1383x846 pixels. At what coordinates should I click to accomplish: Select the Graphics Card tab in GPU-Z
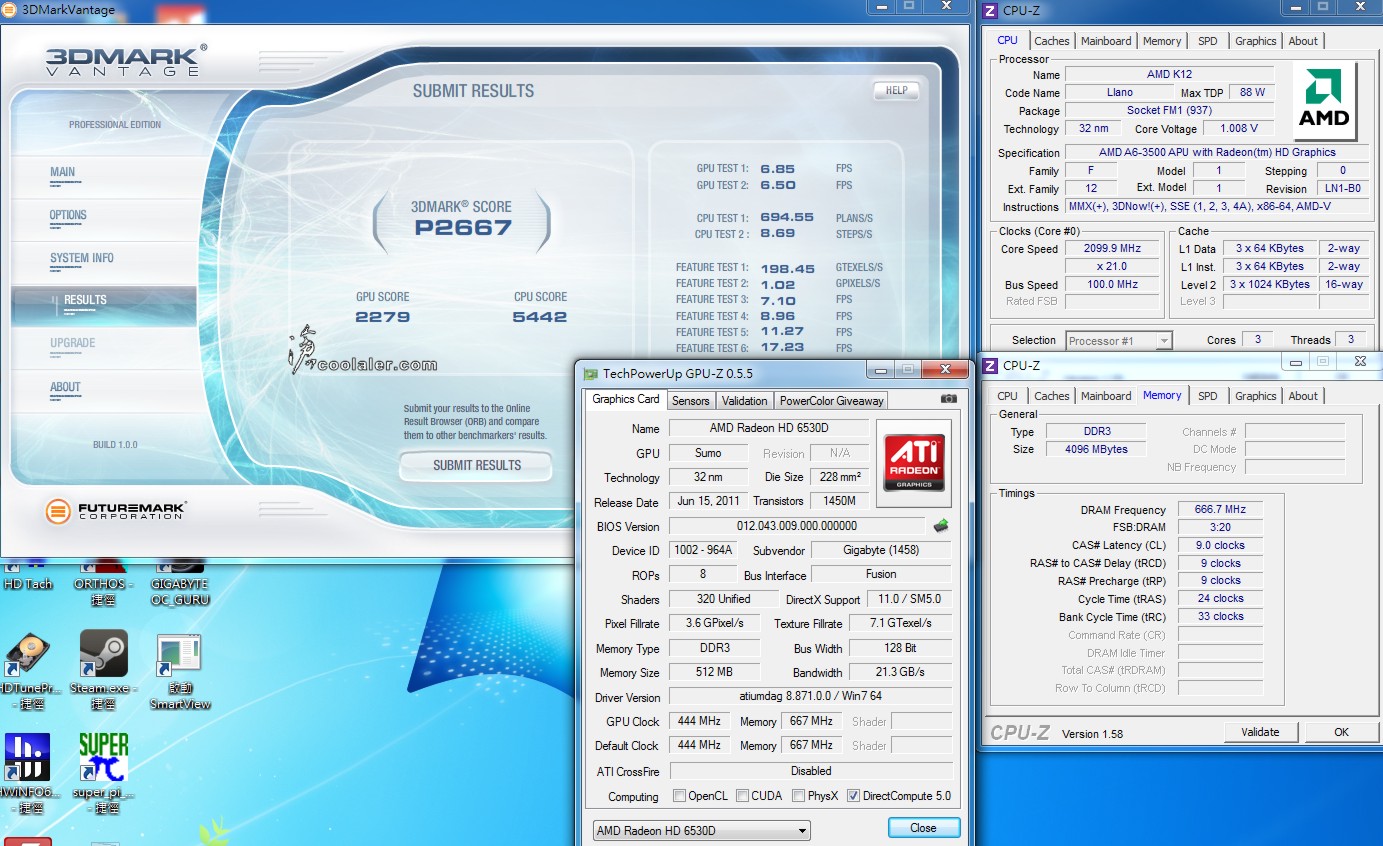pyautogui.click(x=626, y=399)
